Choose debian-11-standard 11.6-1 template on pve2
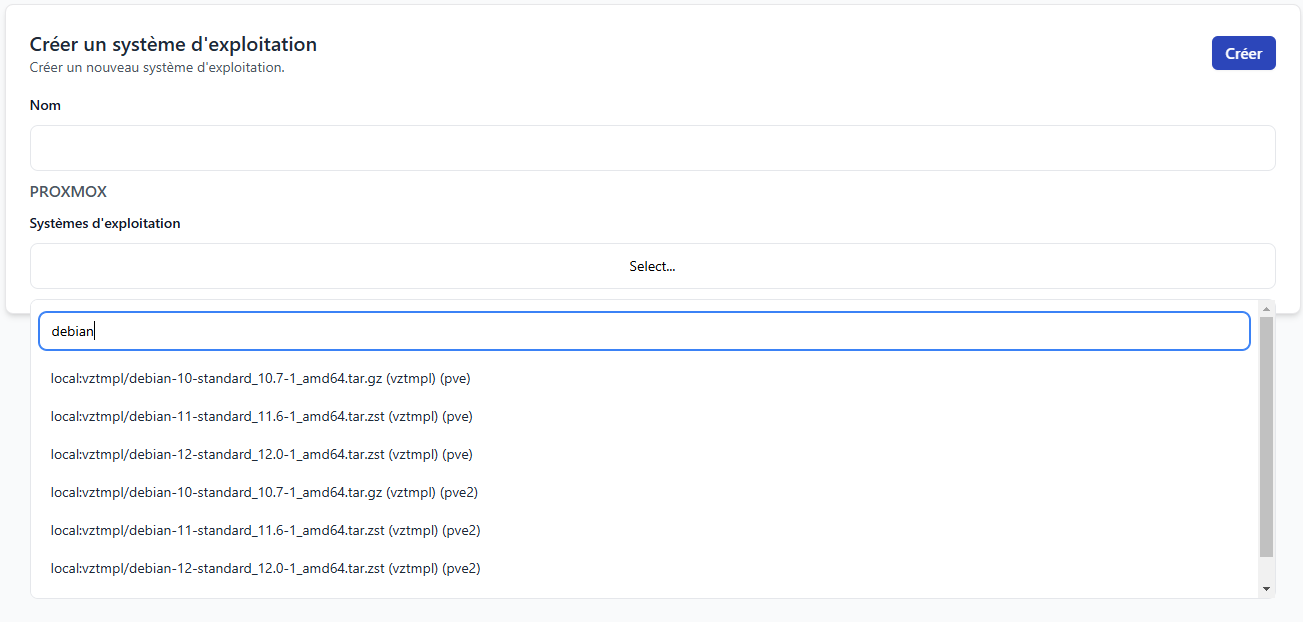The height and width of the screenshot is (622, 1303). (x=265, y=531)
